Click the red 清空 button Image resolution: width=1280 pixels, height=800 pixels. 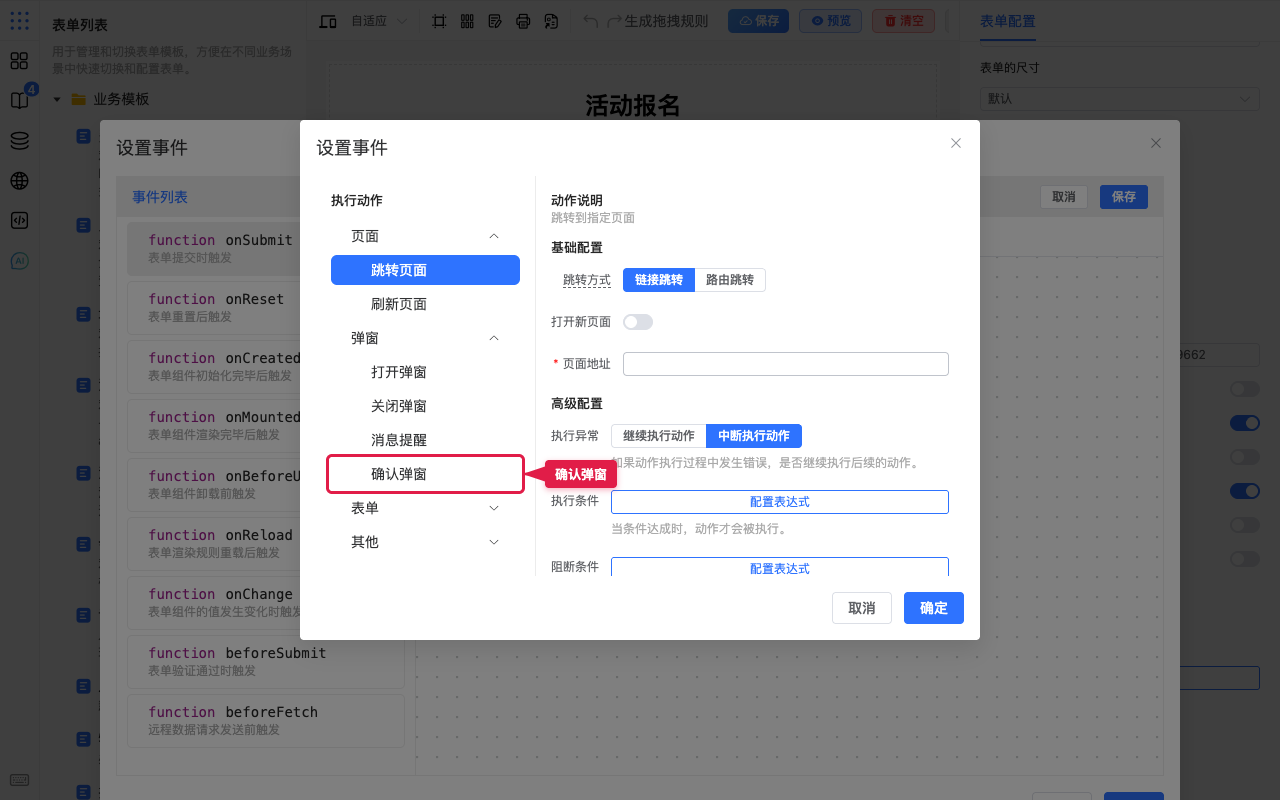(904, 21)
